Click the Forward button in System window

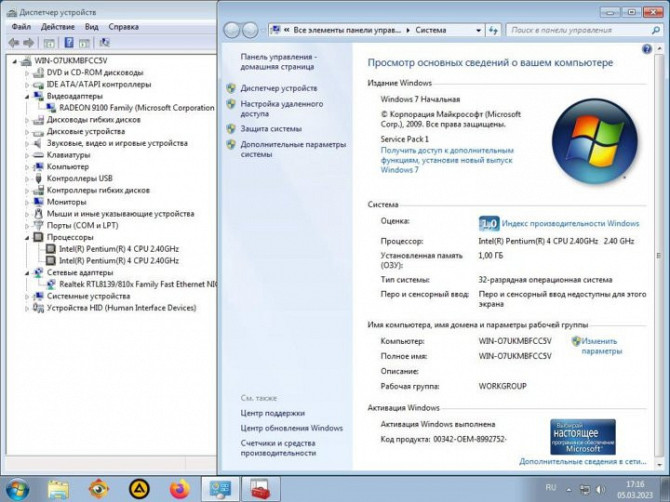tap(250, 30)
